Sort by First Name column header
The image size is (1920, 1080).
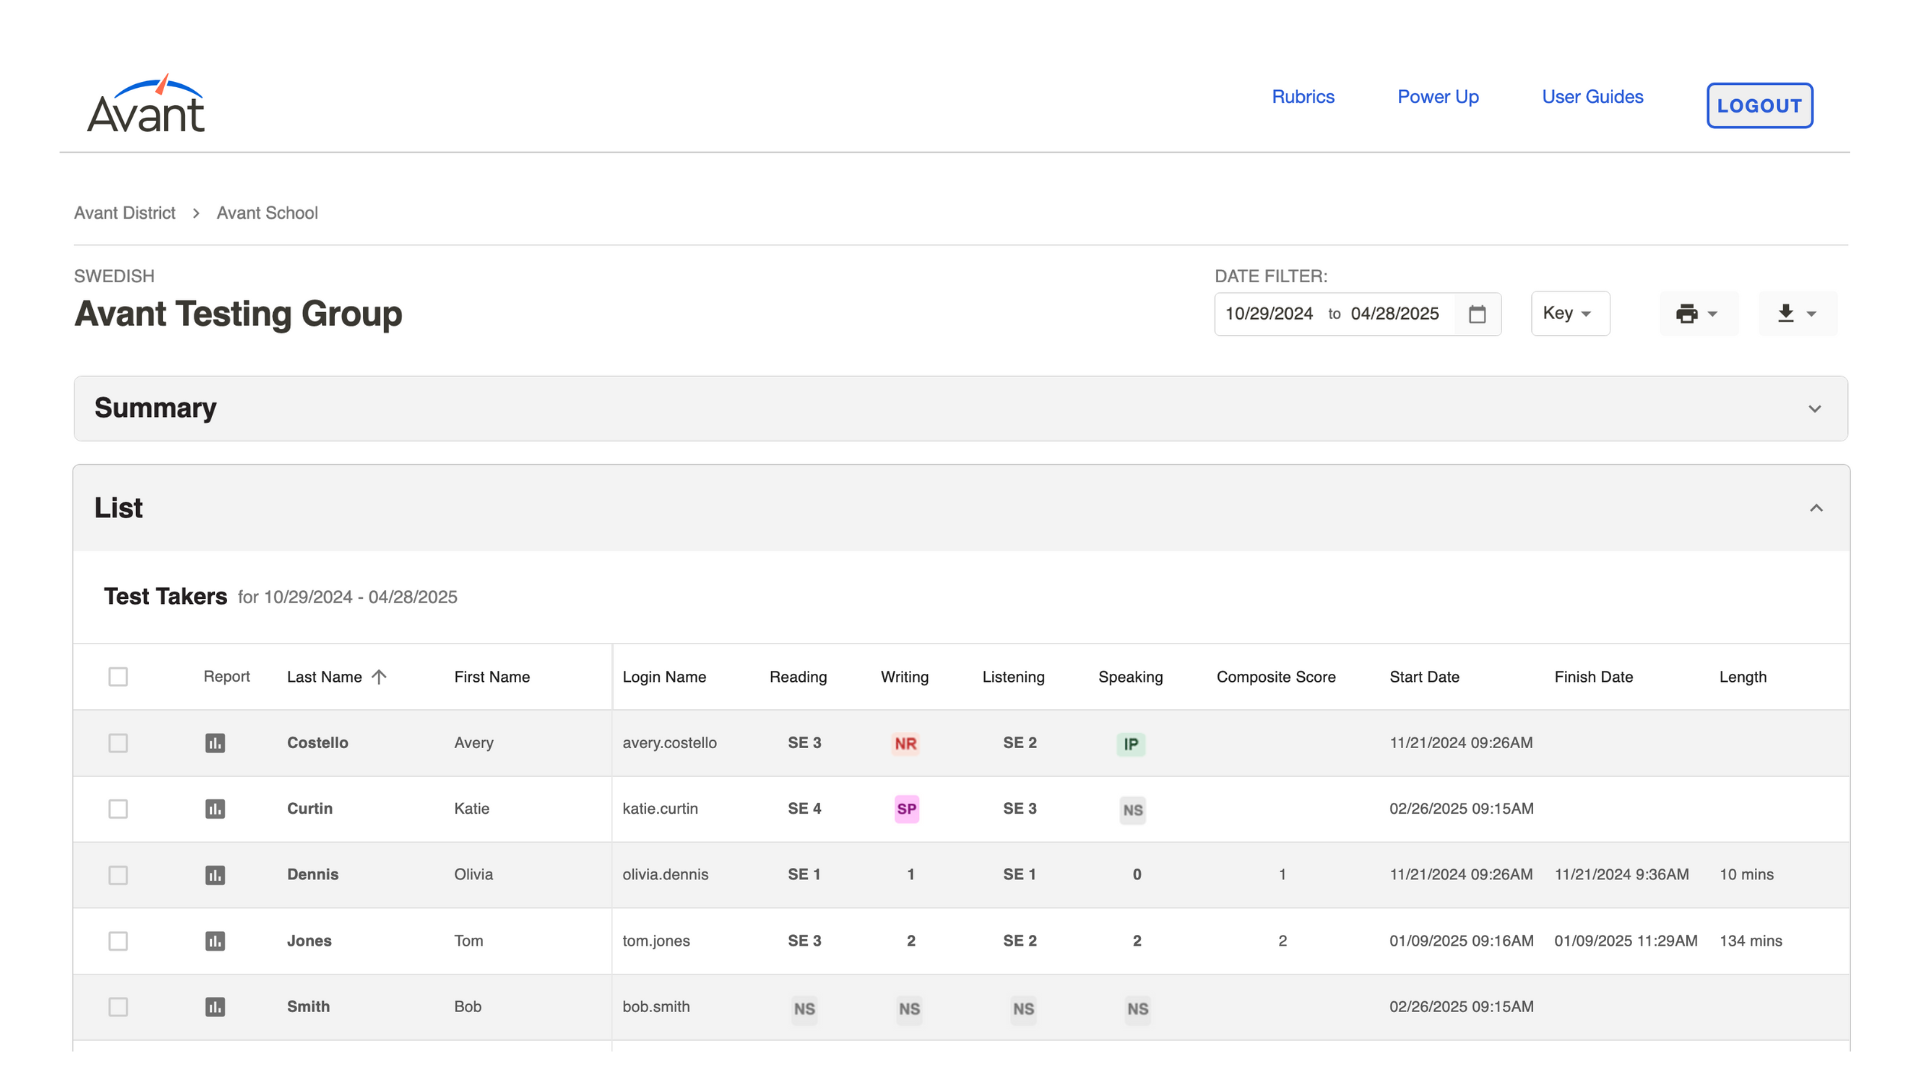(x=492, y=677)
